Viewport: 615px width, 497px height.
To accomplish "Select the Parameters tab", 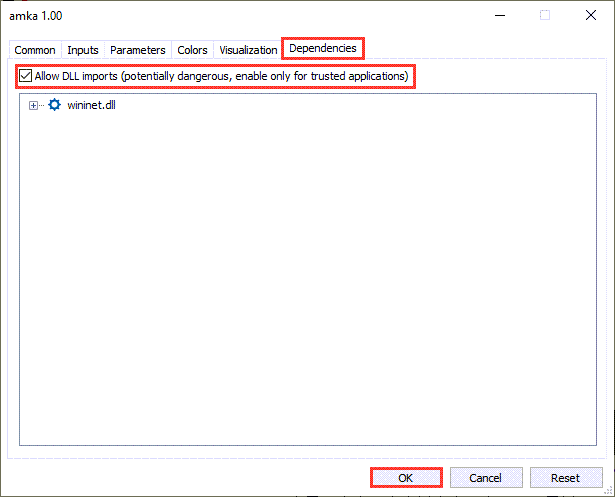I will pyautogui.click(x=138, y=50).
